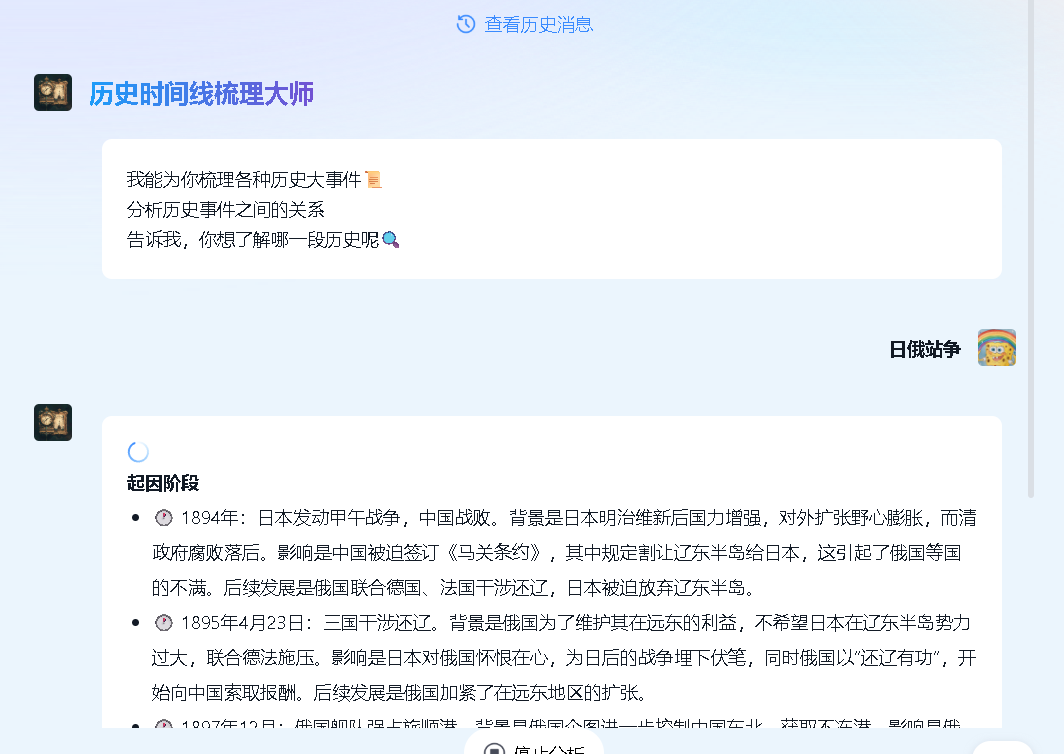Click the stop icon in 停止分析 button
Screen dimensions: 1064x754
(494, 748)
